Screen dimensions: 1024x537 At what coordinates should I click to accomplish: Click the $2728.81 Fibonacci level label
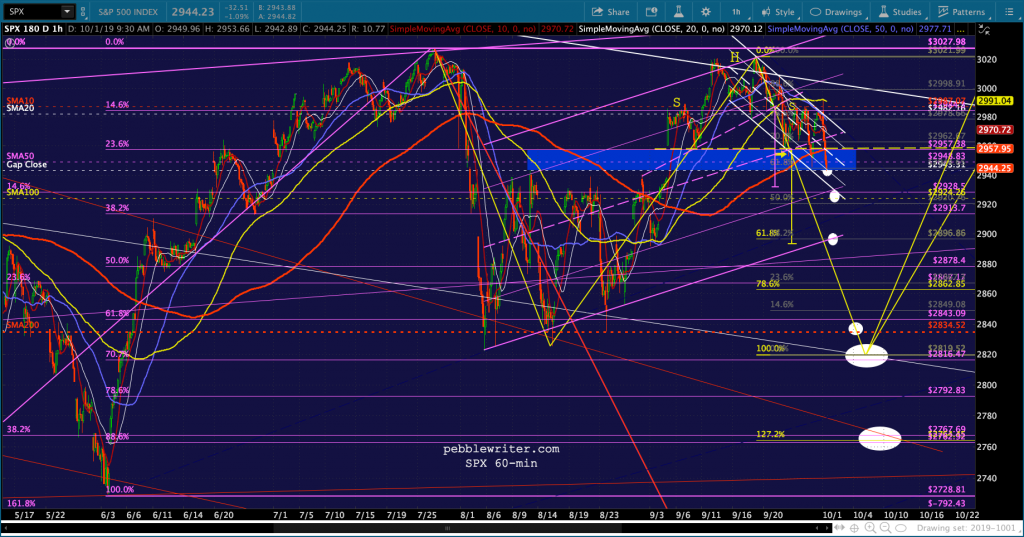click(946, 489)
